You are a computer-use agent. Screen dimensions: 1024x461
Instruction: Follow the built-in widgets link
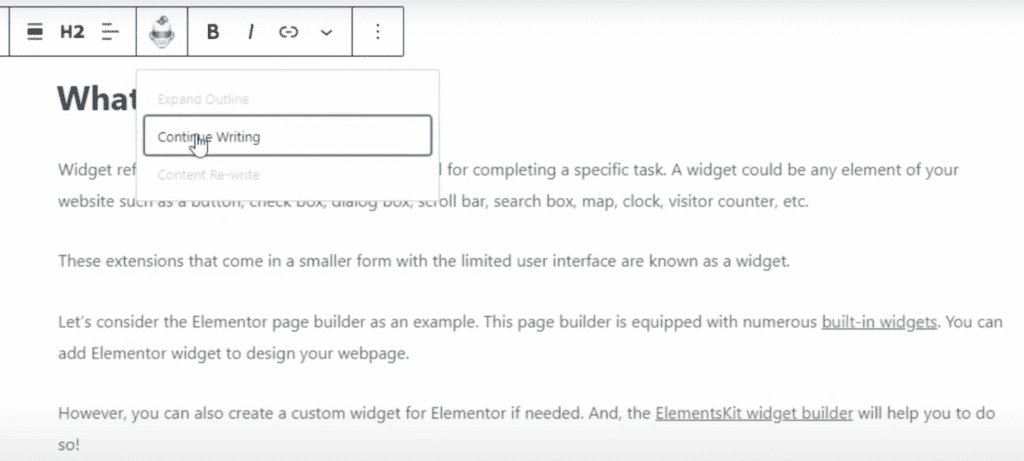tap(879, 322)
